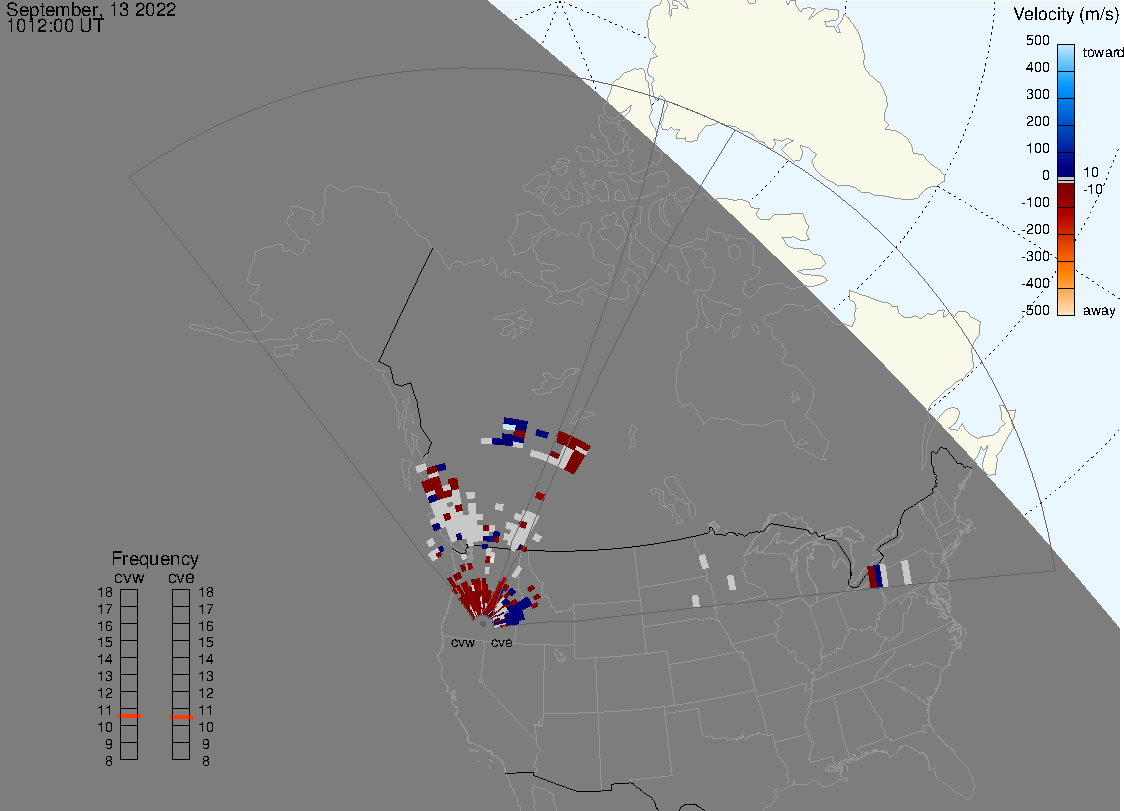This screenshot has width=1124, height=811.
Task: Click the "cvw" header above the frequency bar
Action: [129, 577]
